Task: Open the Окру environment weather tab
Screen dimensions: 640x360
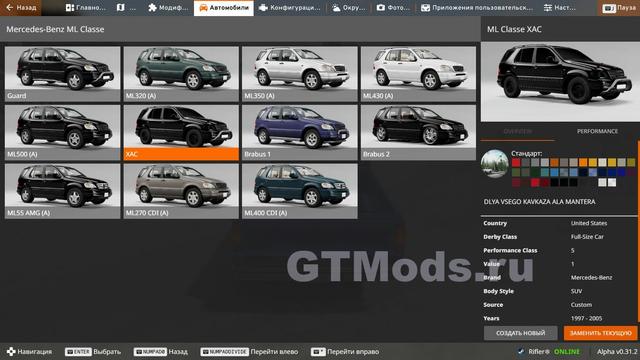Action: [x=349, y=8]
